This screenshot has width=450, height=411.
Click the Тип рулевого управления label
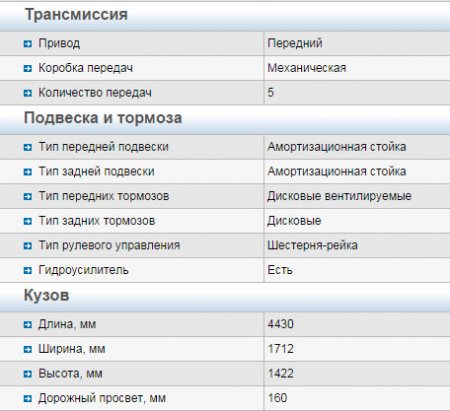(109, 246)
